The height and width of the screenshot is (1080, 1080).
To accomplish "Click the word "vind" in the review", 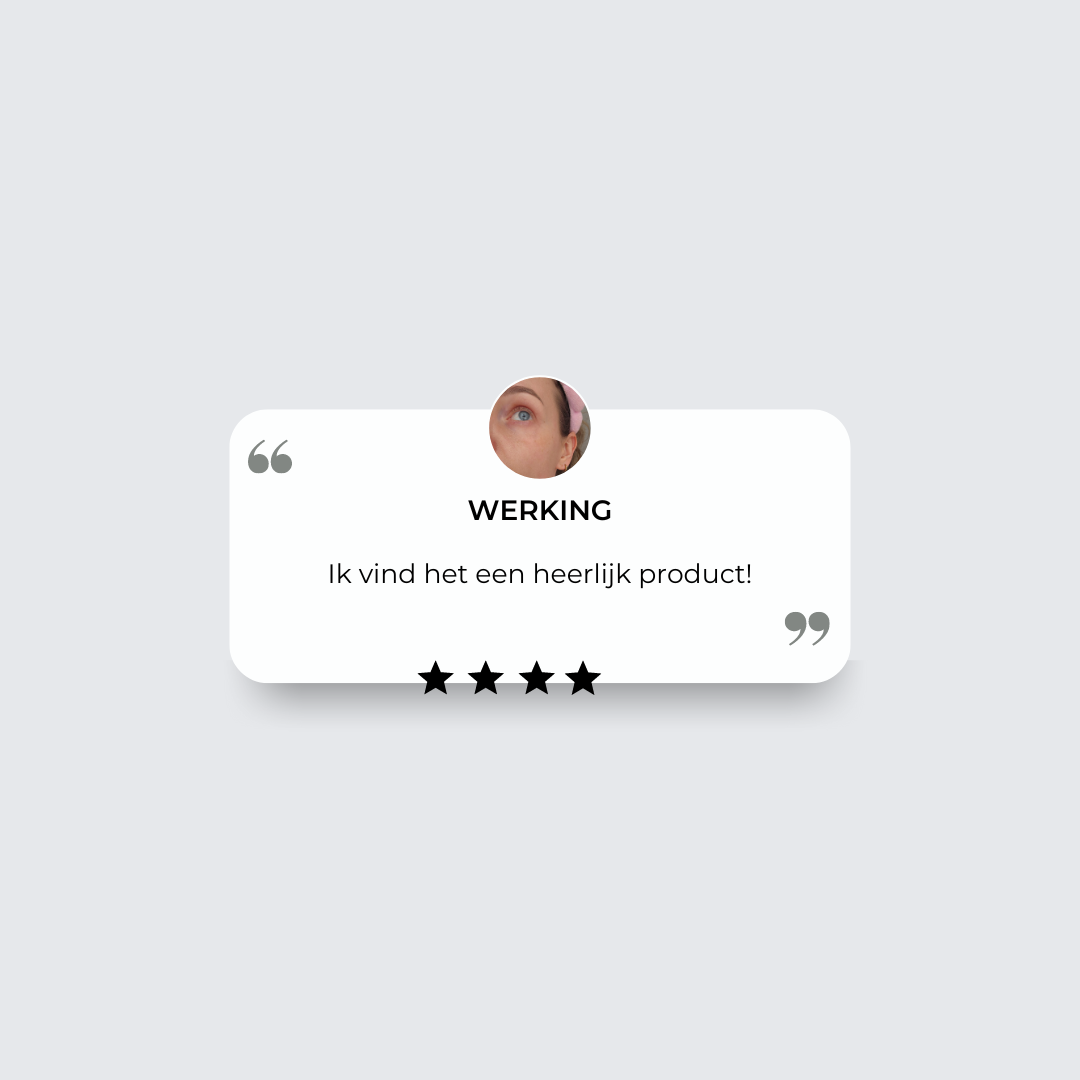I will (x=387, y=574).
